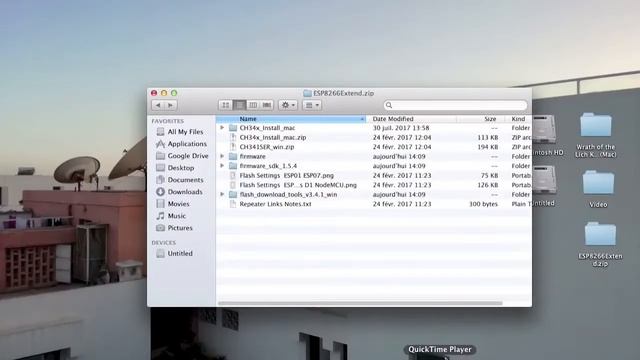Screen dimensions: 640x360
Task: Go back in Finder history
Action: pos(158,105)
